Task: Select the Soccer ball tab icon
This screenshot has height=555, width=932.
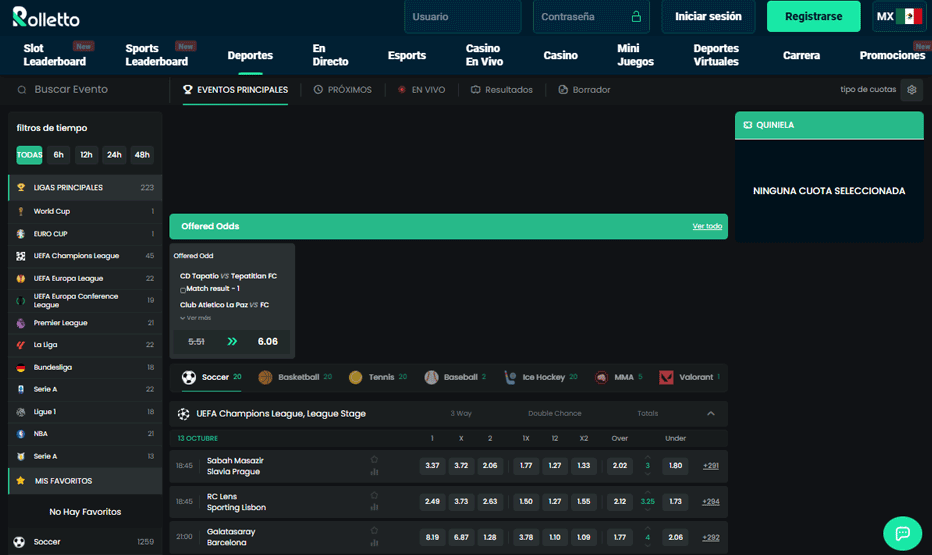Action: pos(189,377)
